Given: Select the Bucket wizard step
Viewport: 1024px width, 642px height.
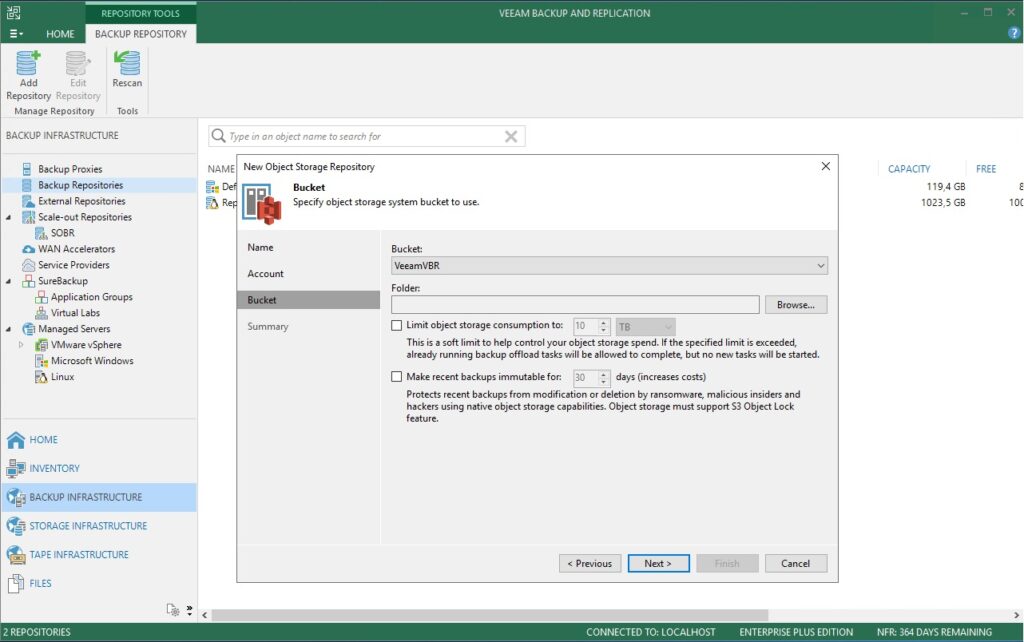Looking at the screenshot, I should coord(308,300).
